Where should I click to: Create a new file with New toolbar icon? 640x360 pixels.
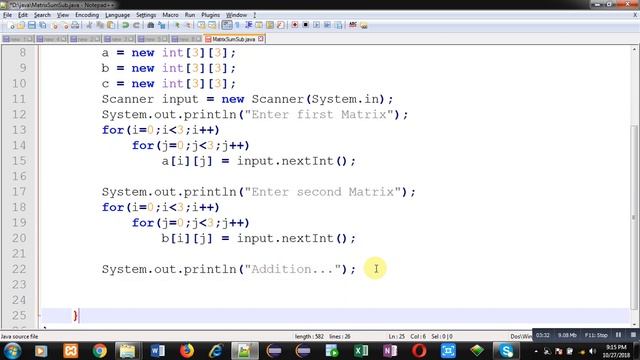pyautogui.click(x=11, y=25)
